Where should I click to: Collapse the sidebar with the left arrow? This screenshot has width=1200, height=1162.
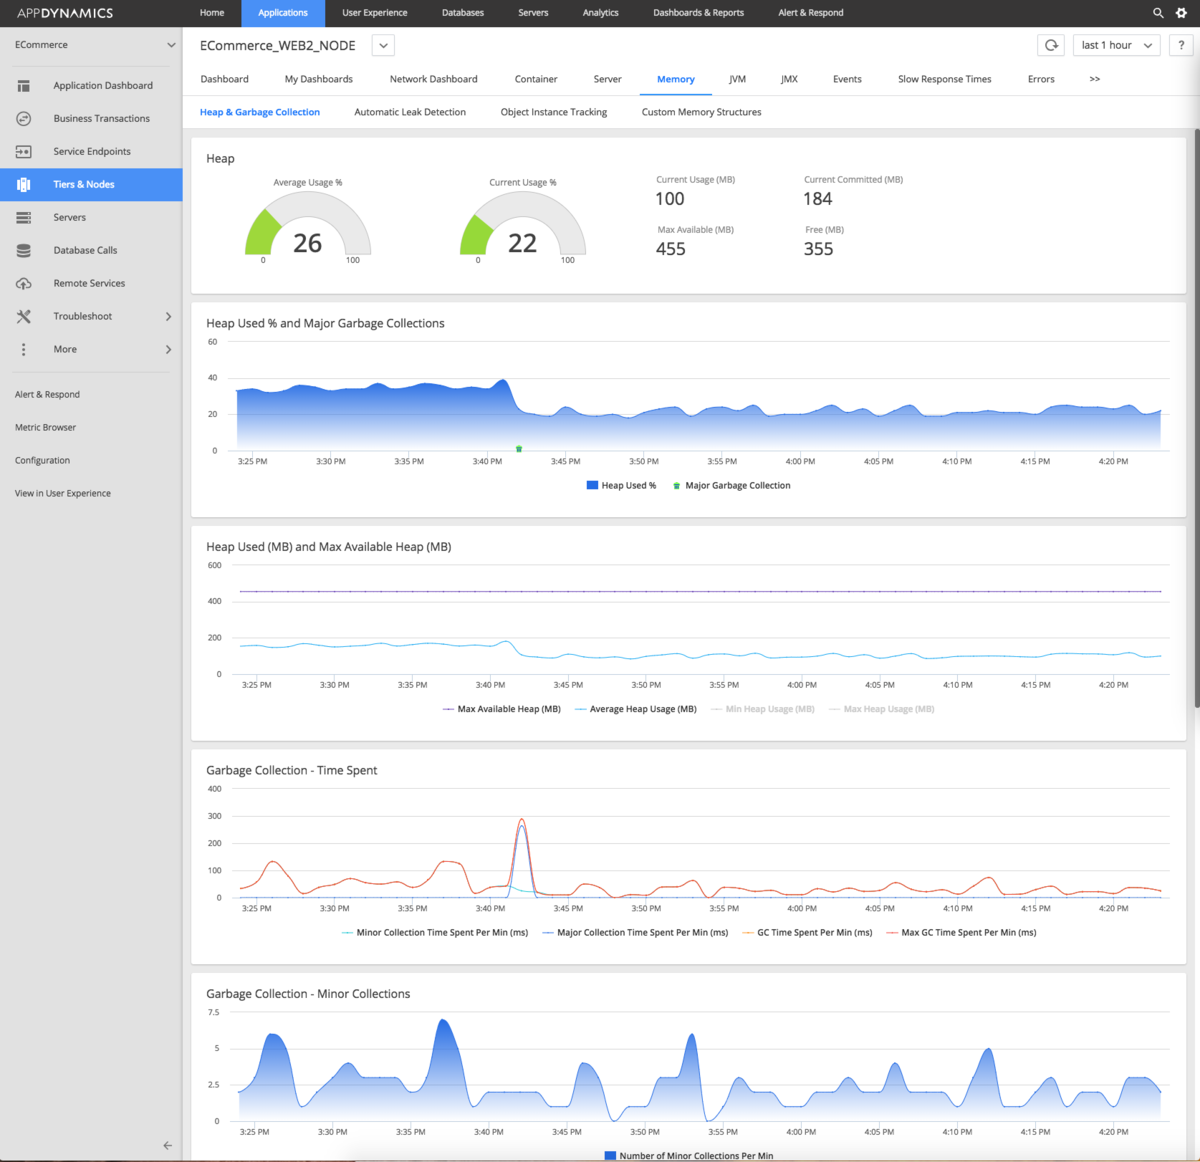(167, 1146)
